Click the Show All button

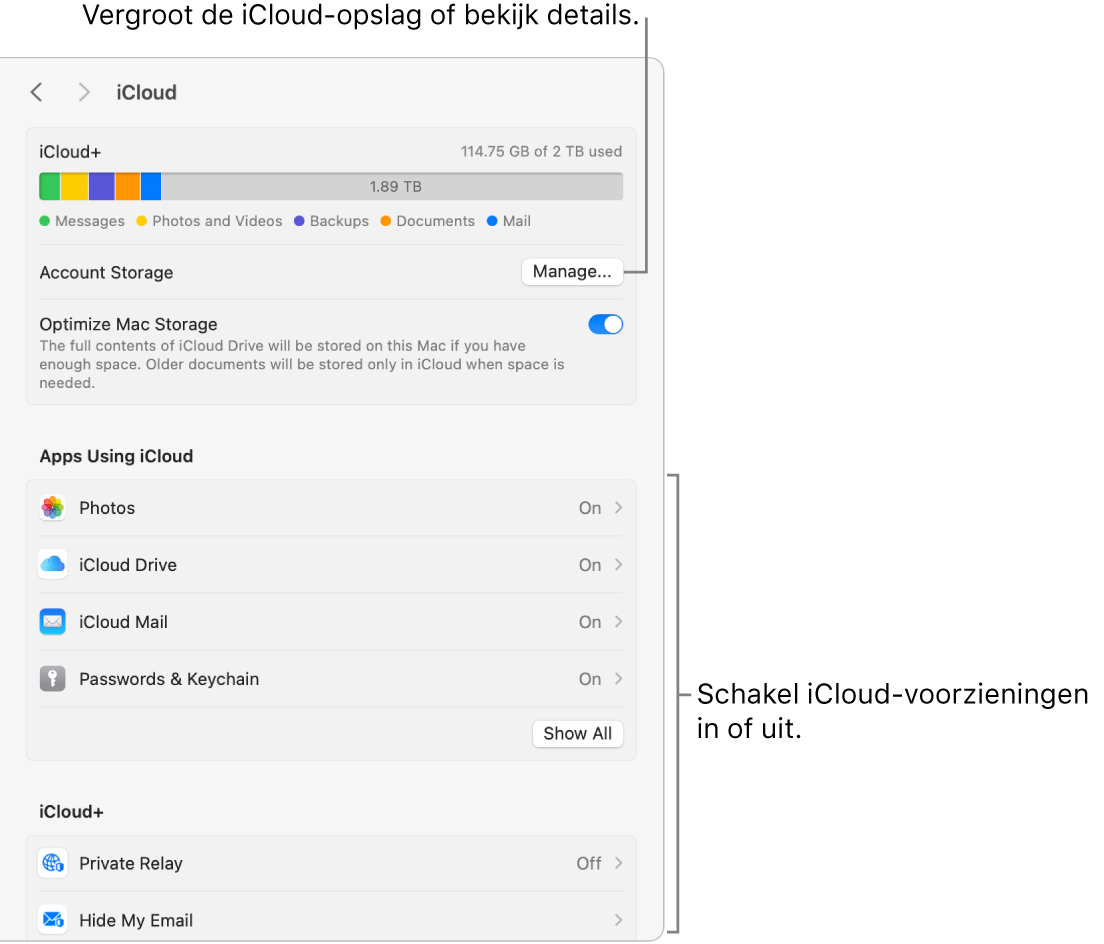pyautogui.click(x=578, y=733)
